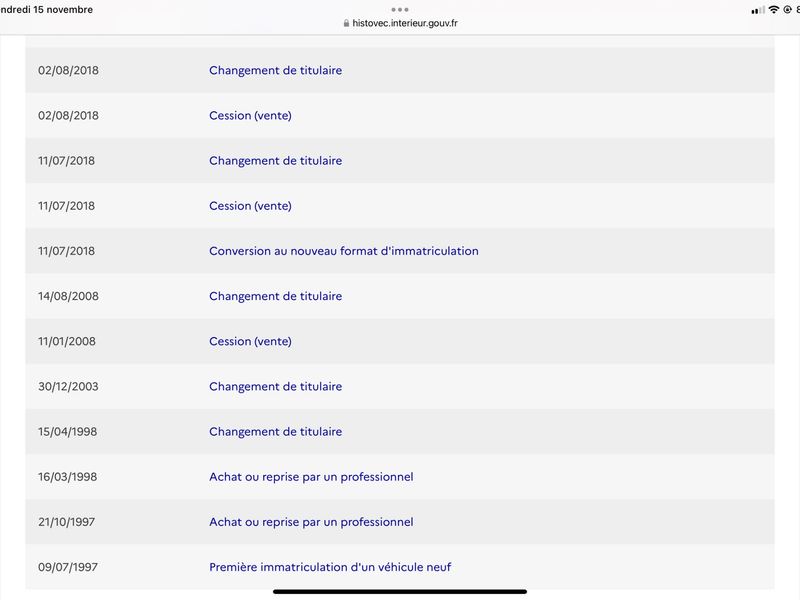Select 21/10/1997 Achat ou reprise row
The width and height of the screenshot is (800, 600).
(400, 522)
